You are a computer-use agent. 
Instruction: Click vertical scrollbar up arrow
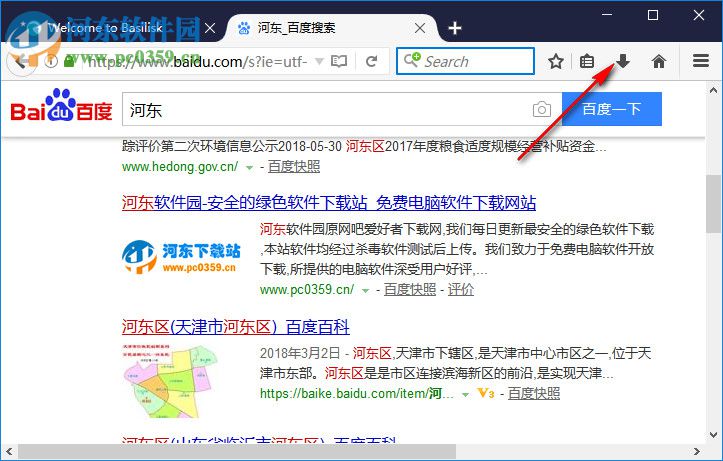tap(713, 90)
